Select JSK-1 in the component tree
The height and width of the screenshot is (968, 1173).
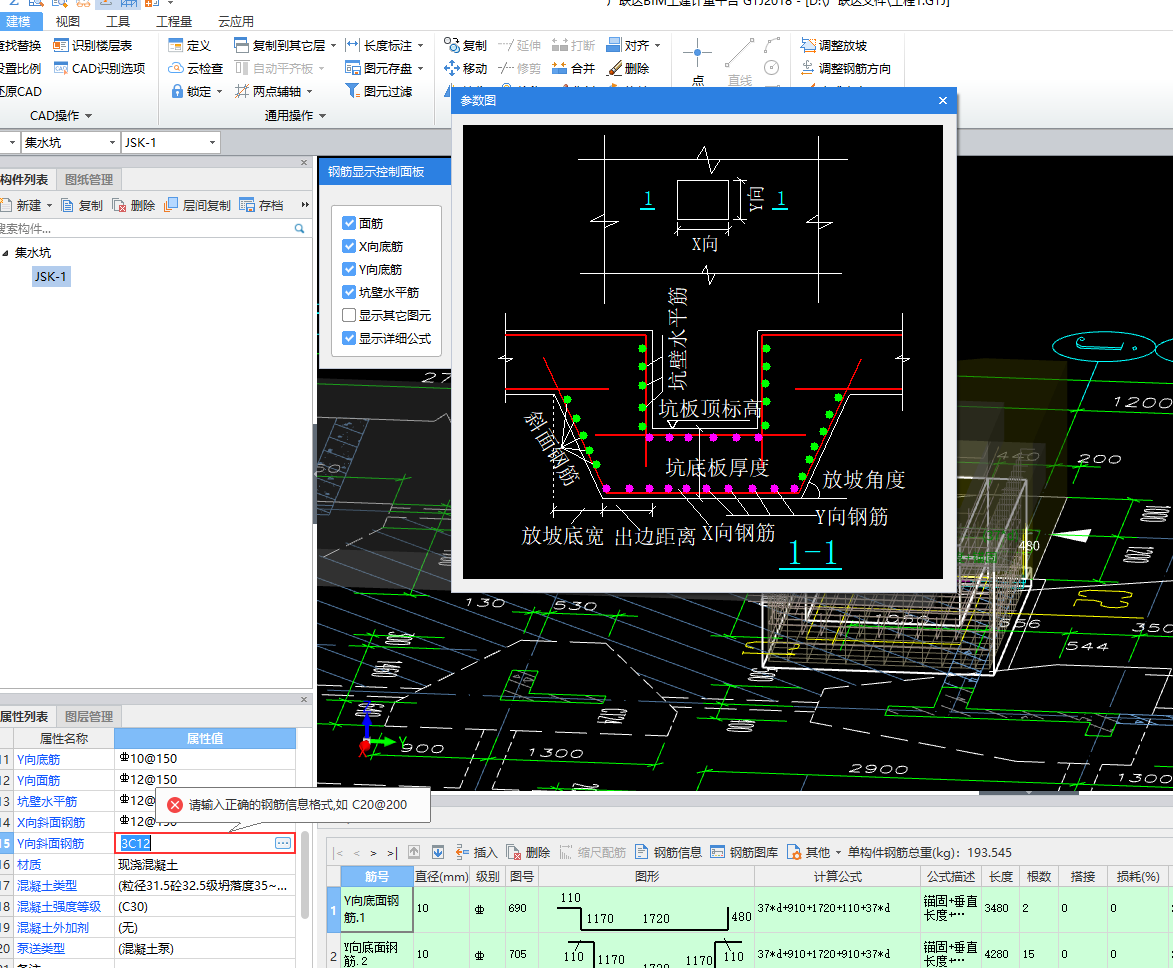[50, 276]
